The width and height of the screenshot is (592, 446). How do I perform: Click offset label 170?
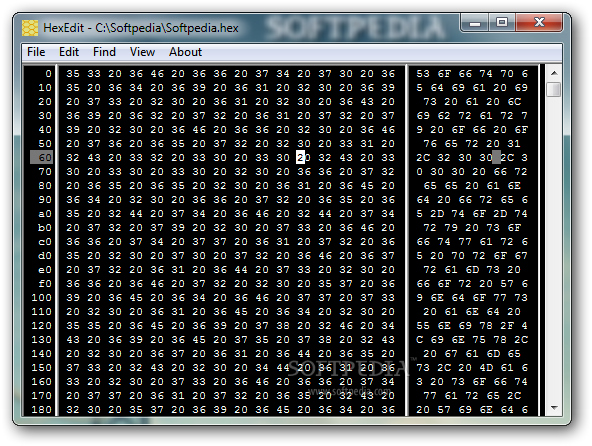point(42,395)
